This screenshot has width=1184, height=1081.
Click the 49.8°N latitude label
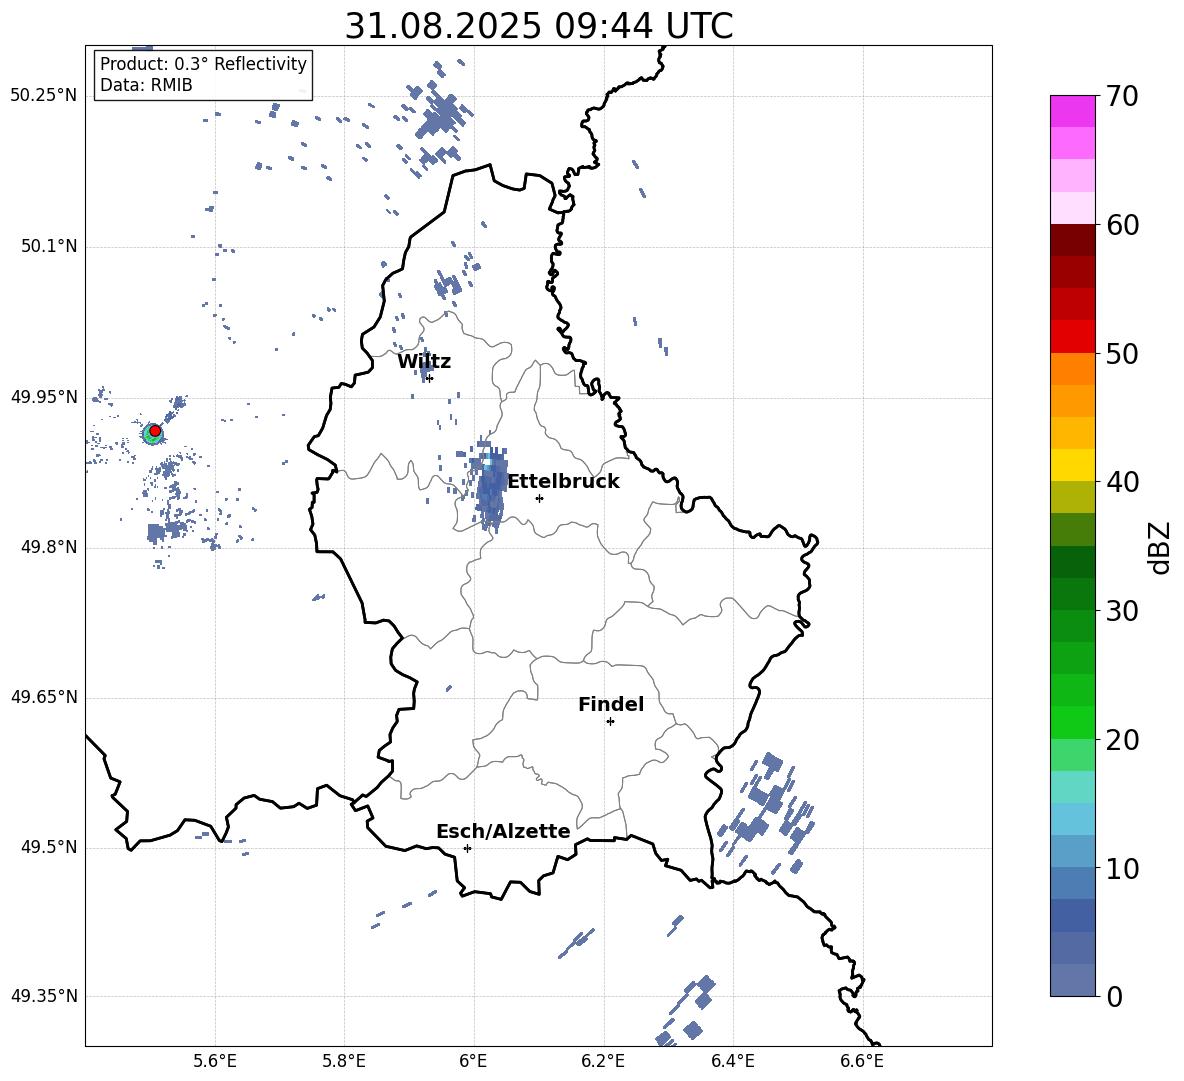49,547
